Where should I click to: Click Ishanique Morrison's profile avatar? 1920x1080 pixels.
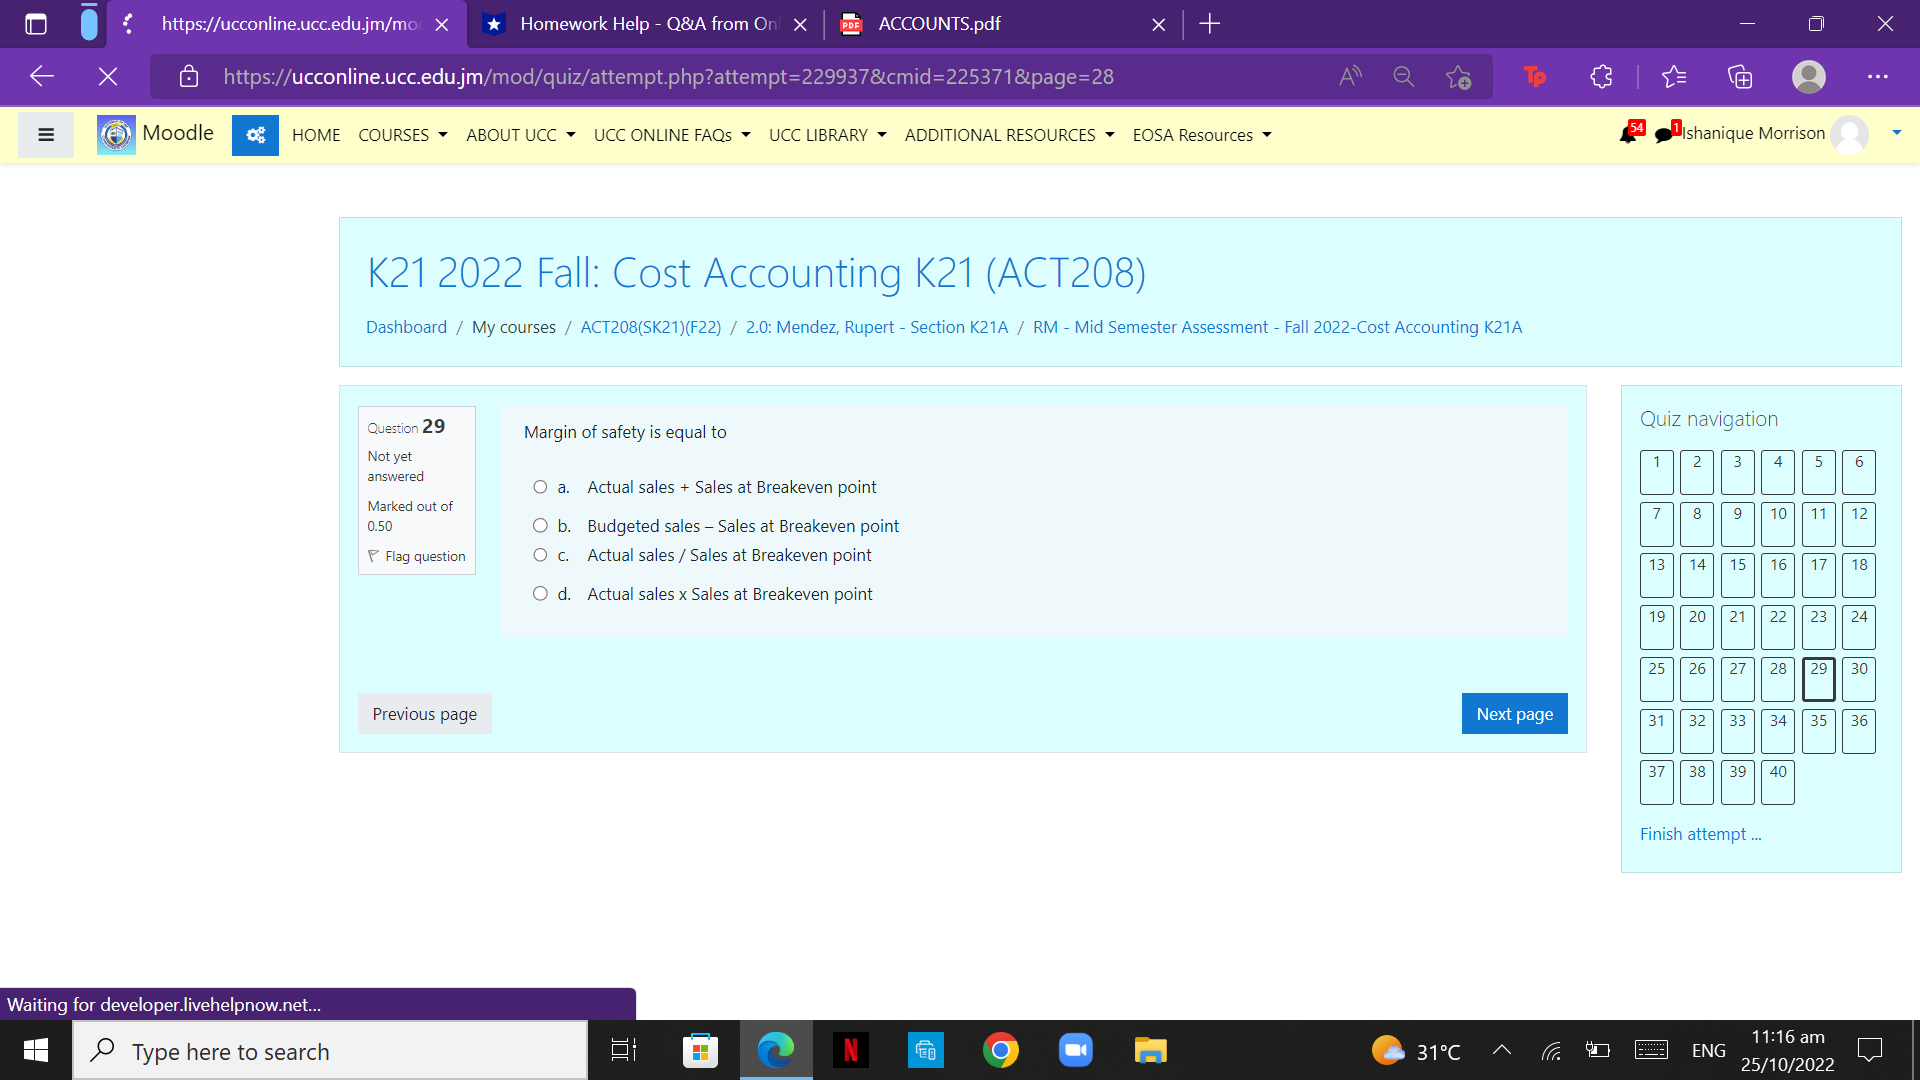click(x=1850, y=134)
